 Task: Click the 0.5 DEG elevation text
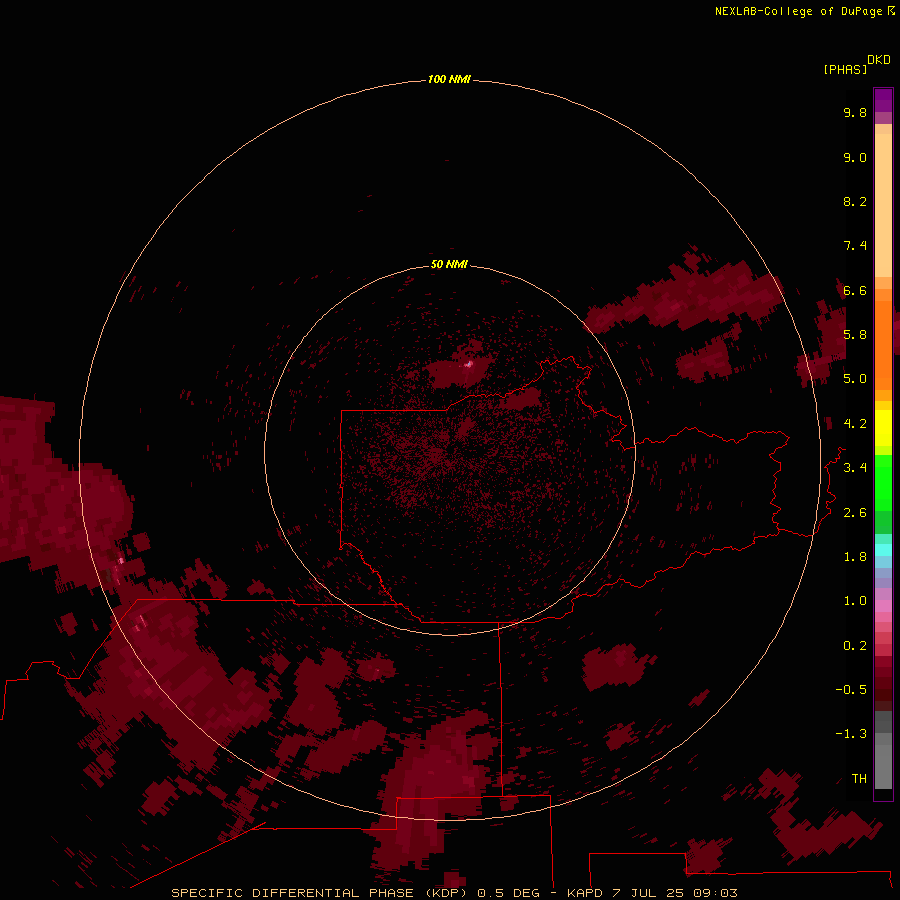tap(509, 893)
